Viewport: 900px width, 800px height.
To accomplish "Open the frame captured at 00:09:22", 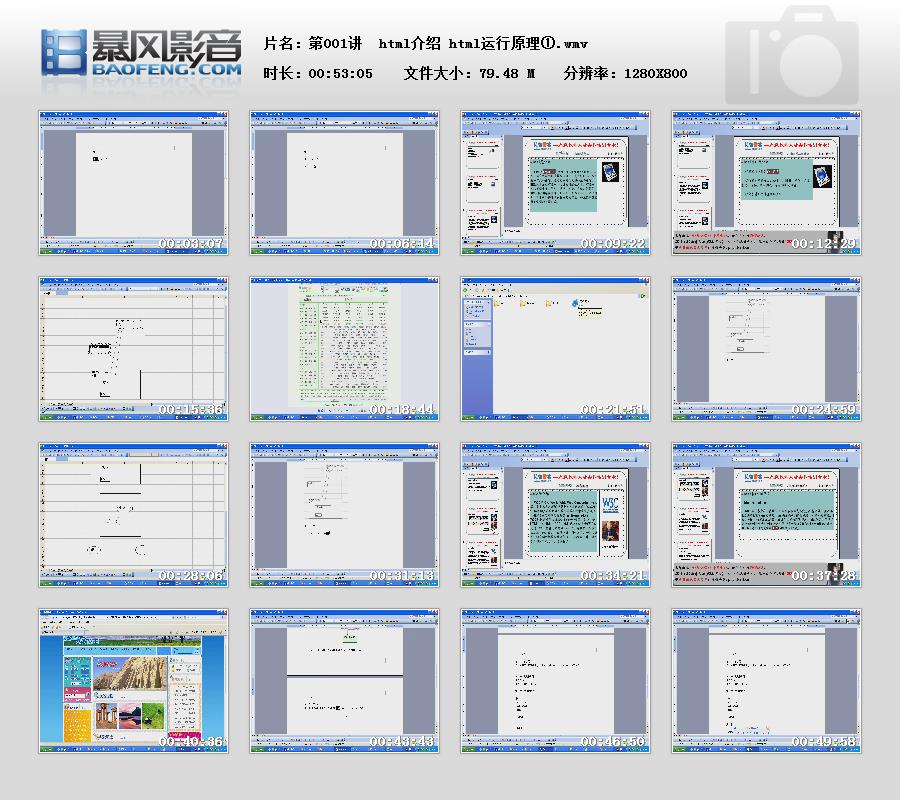I will pos(556,182).
